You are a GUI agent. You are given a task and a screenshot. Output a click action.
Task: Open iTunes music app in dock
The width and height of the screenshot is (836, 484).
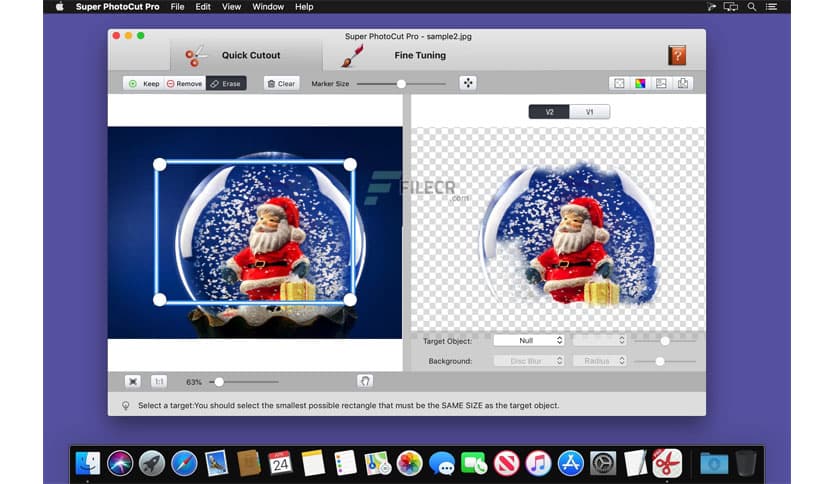(x=538, y=463)
